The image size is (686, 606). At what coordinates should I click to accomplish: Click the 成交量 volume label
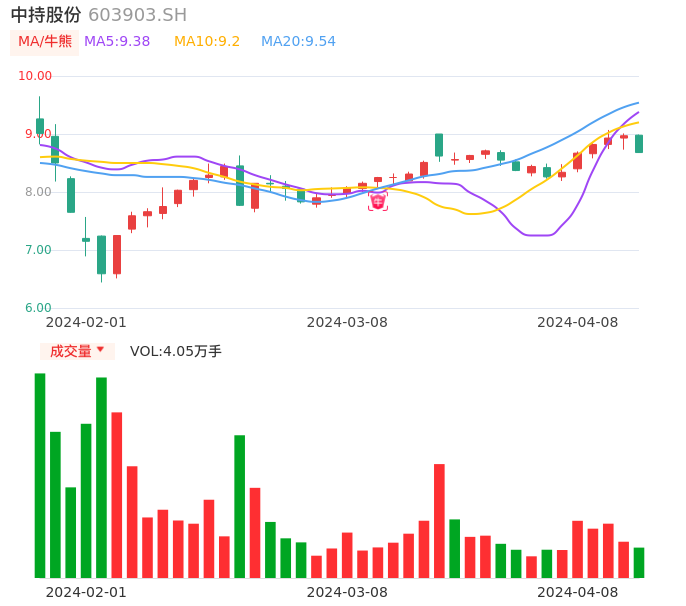pyautogui.click(x=70, y=351)
